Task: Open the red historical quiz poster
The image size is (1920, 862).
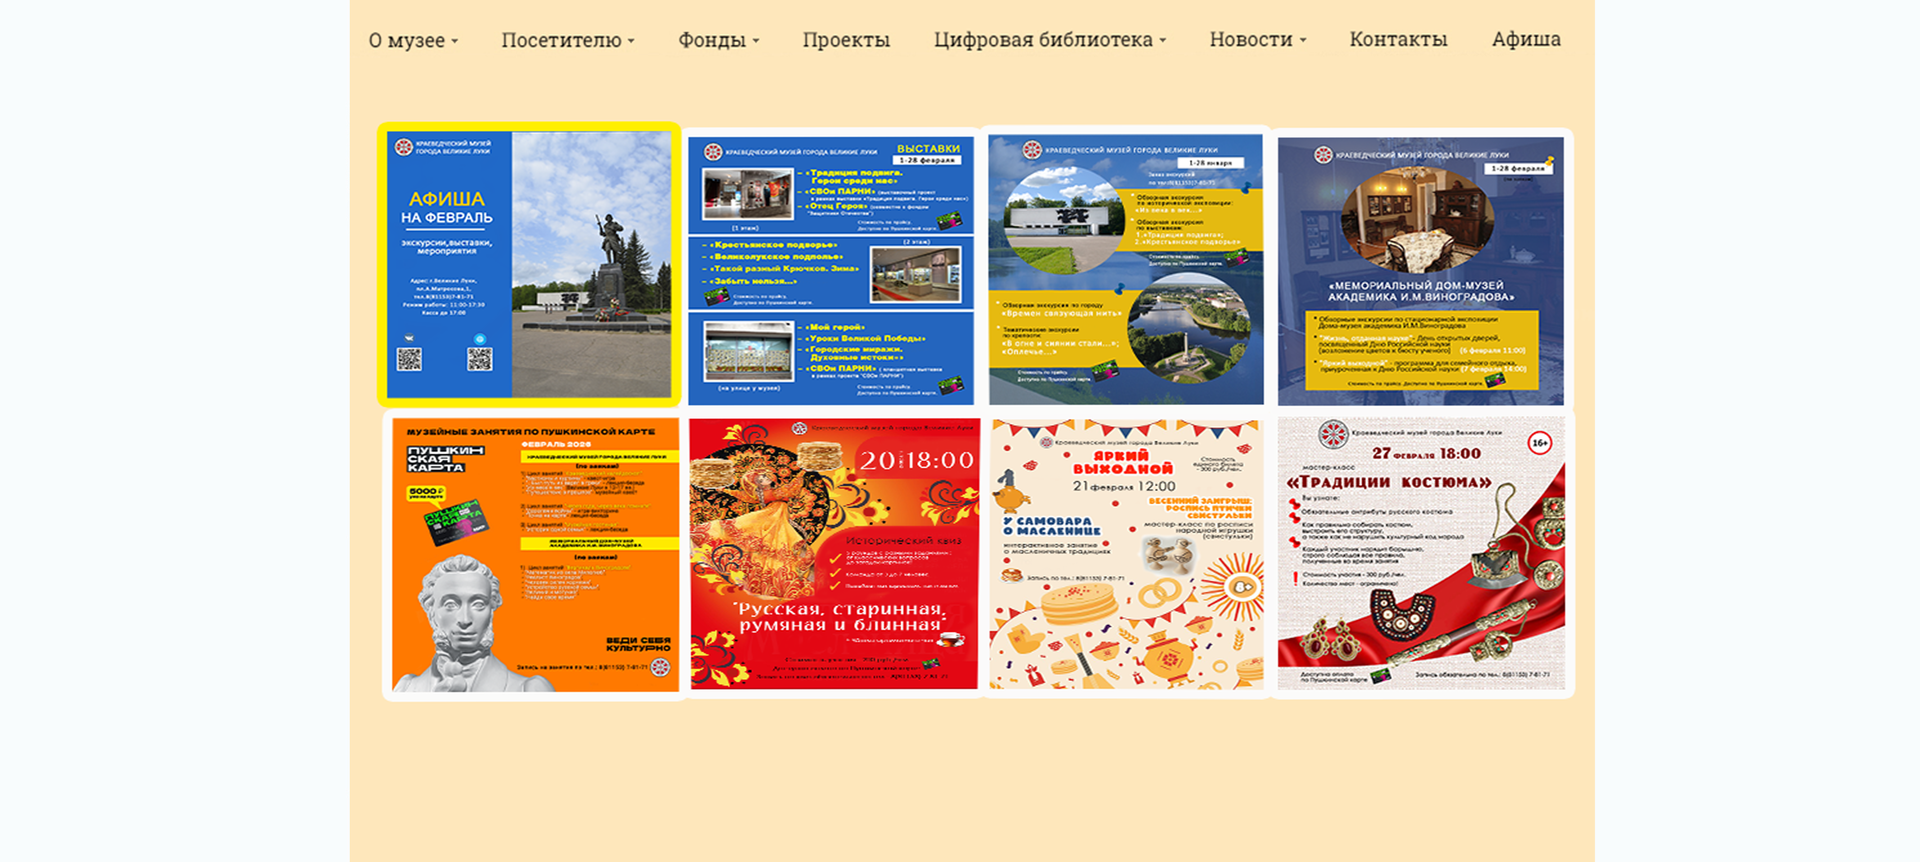Action: [834, 553]
